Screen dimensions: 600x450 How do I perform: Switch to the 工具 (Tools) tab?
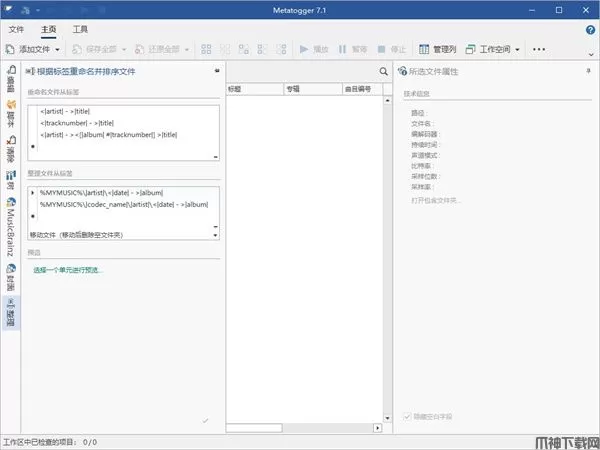[x=80, y=30]
